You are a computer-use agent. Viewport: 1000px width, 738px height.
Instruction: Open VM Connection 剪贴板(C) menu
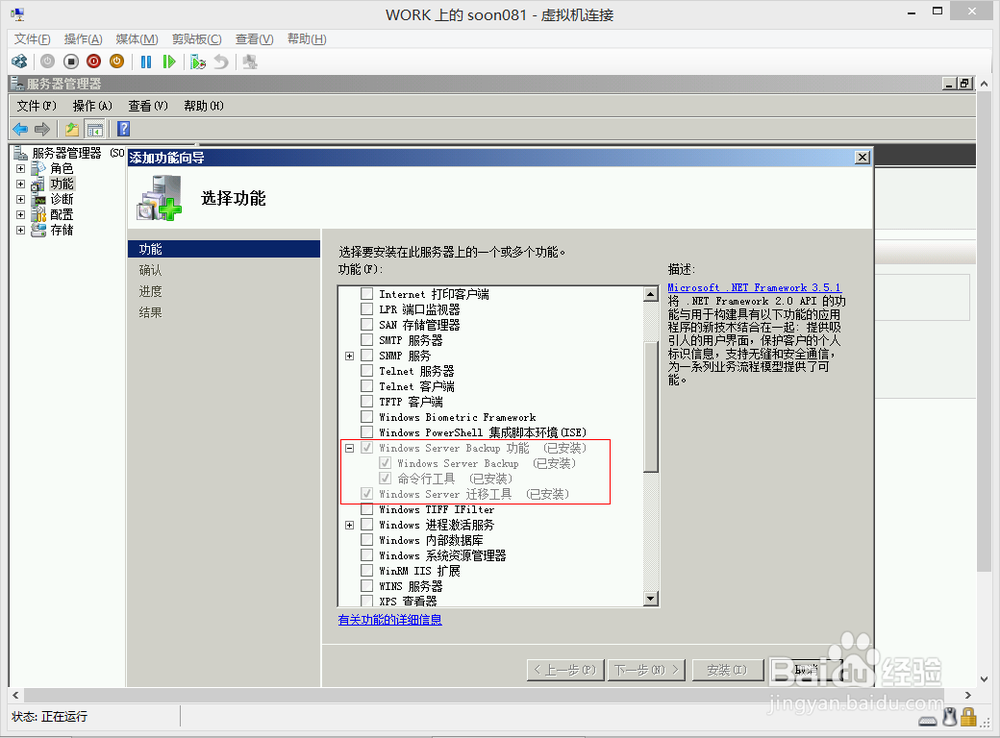(196, 40)
